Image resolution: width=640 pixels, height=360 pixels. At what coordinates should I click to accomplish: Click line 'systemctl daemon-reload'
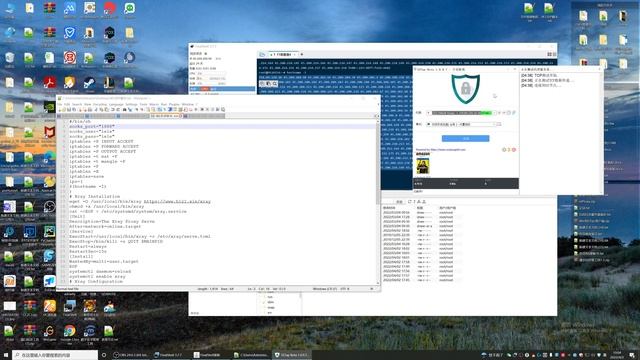(x=100, y=271)
